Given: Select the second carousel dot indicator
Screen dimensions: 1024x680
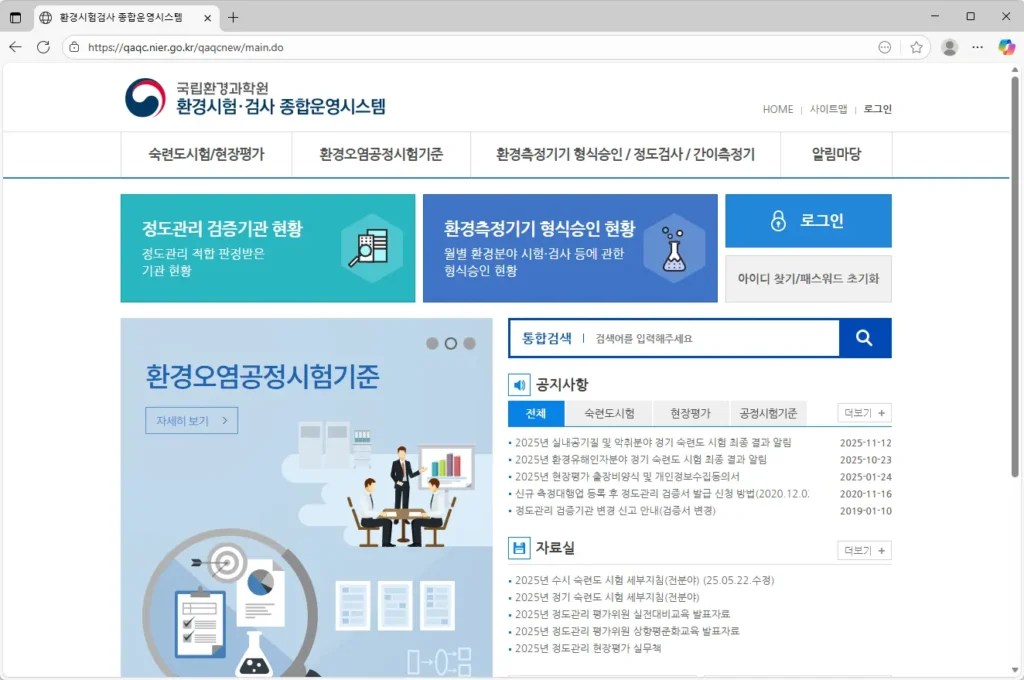Looking at the screenshot, I should [451, 344].
